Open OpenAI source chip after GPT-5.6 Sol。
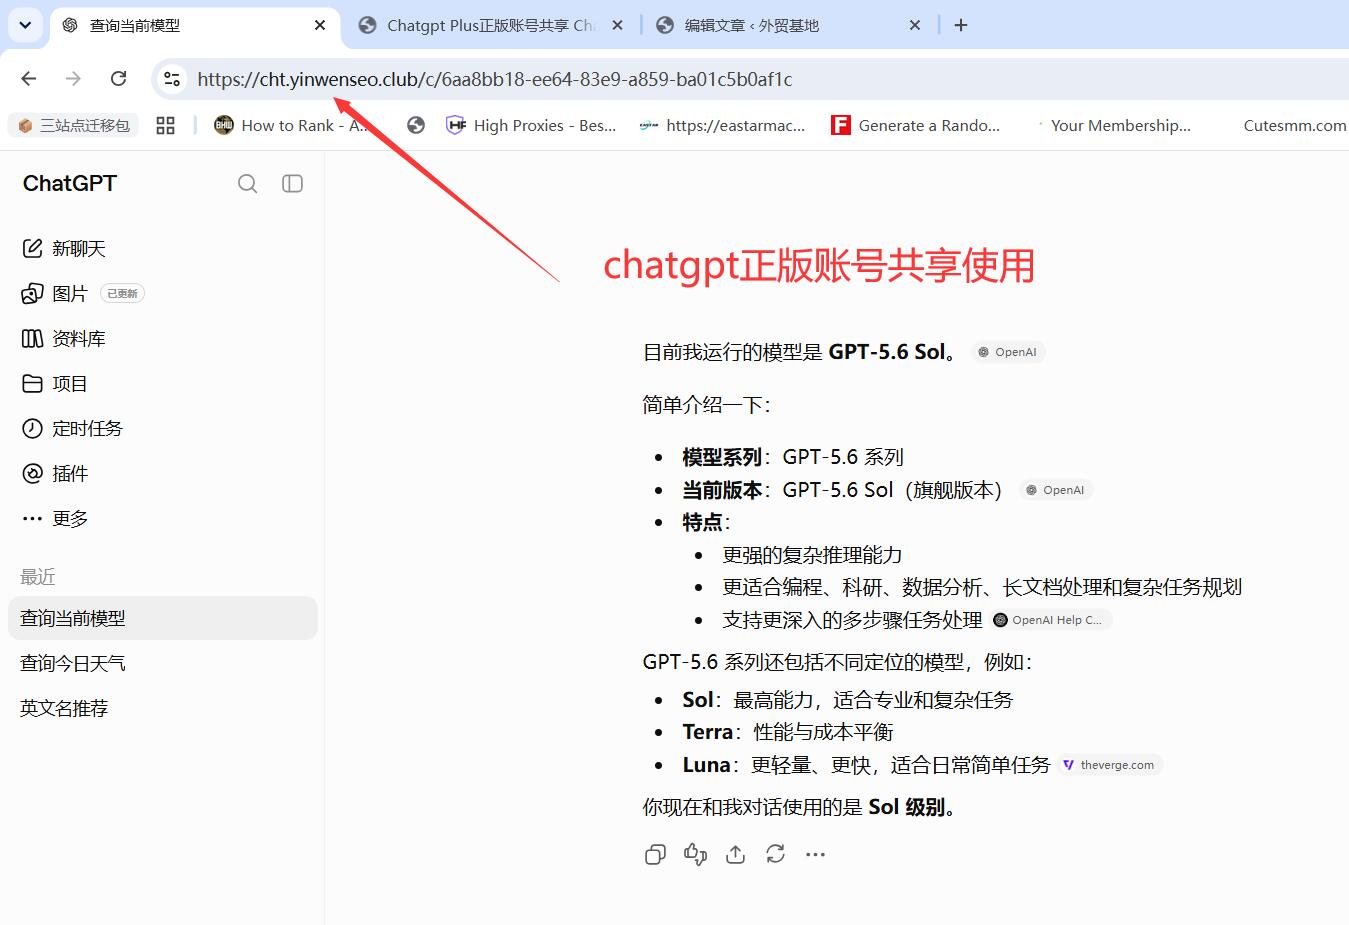Viewport: 1349px width, 925px height. [x=1008, y=352]
